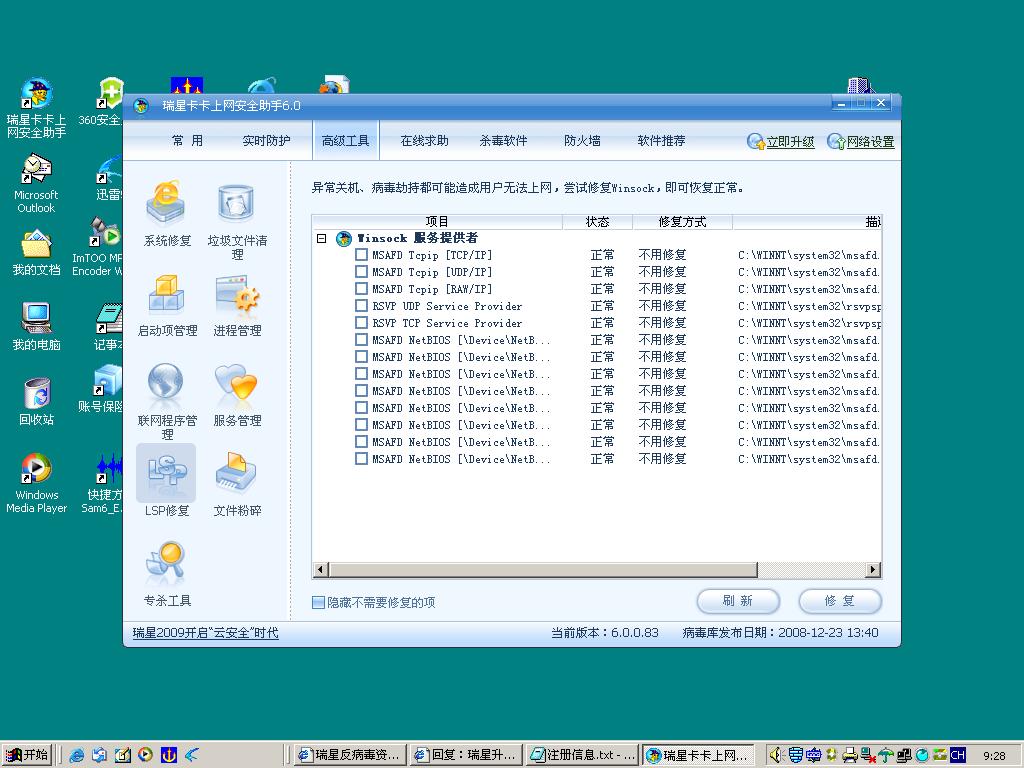Screen dimensions: 1024x768
Task: Open 垃圾文件清理 junk file cleaner
Action: pyautogui.click(x=237, y=221)
